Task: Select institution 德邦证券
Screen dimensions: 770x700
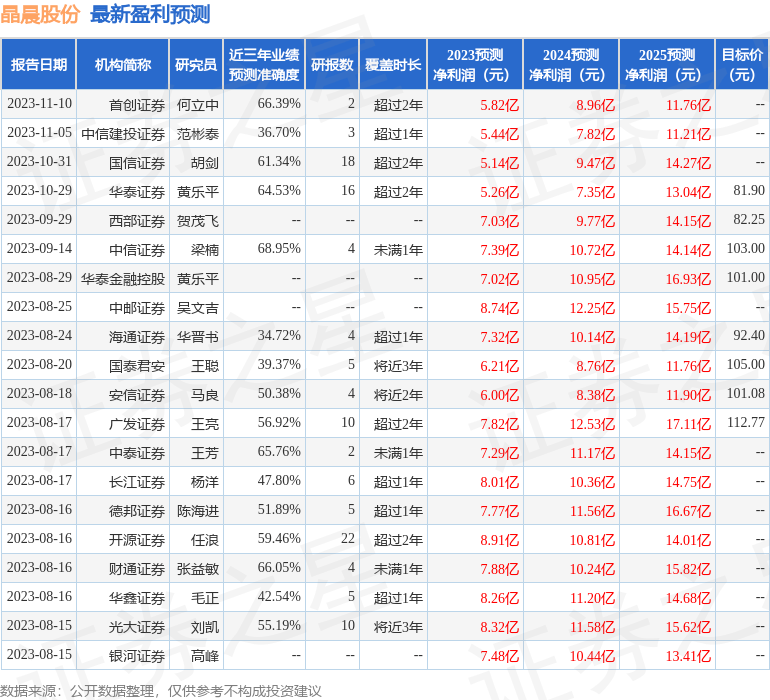Action: (137, 511)
